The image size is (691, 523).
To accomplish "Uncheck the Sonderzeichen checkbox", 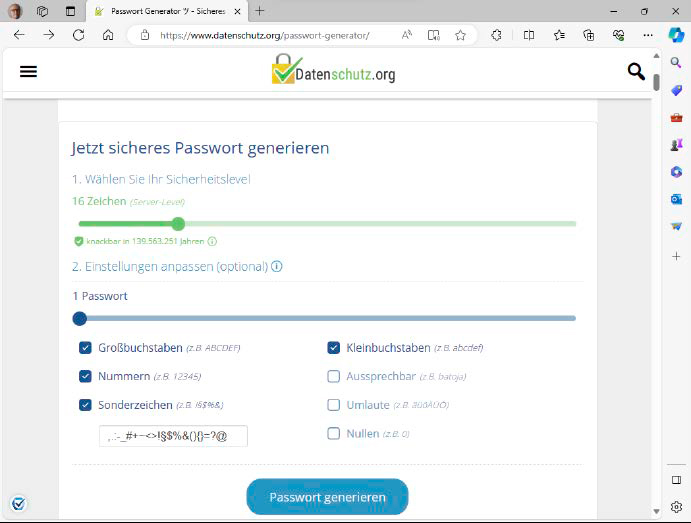I will click(x=85, y=405).
